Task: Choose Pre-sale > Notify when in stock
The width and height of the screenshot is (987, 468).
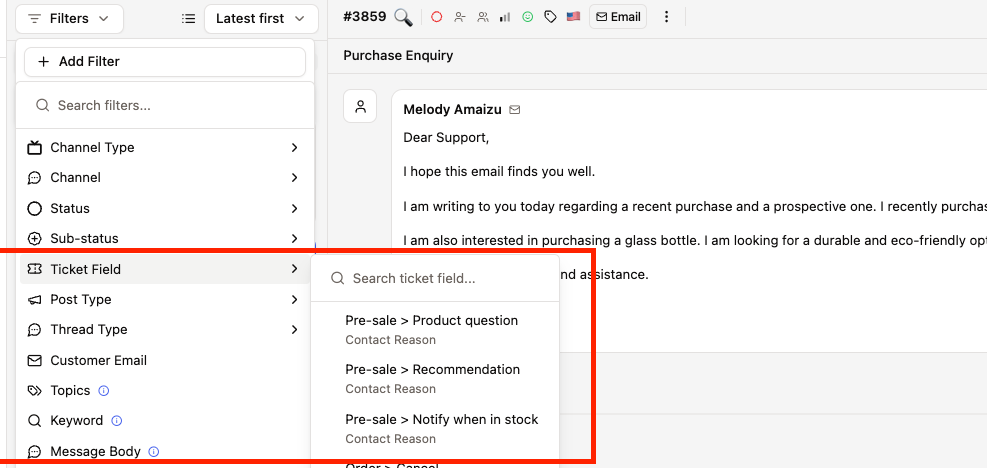Action: [435, 428]
